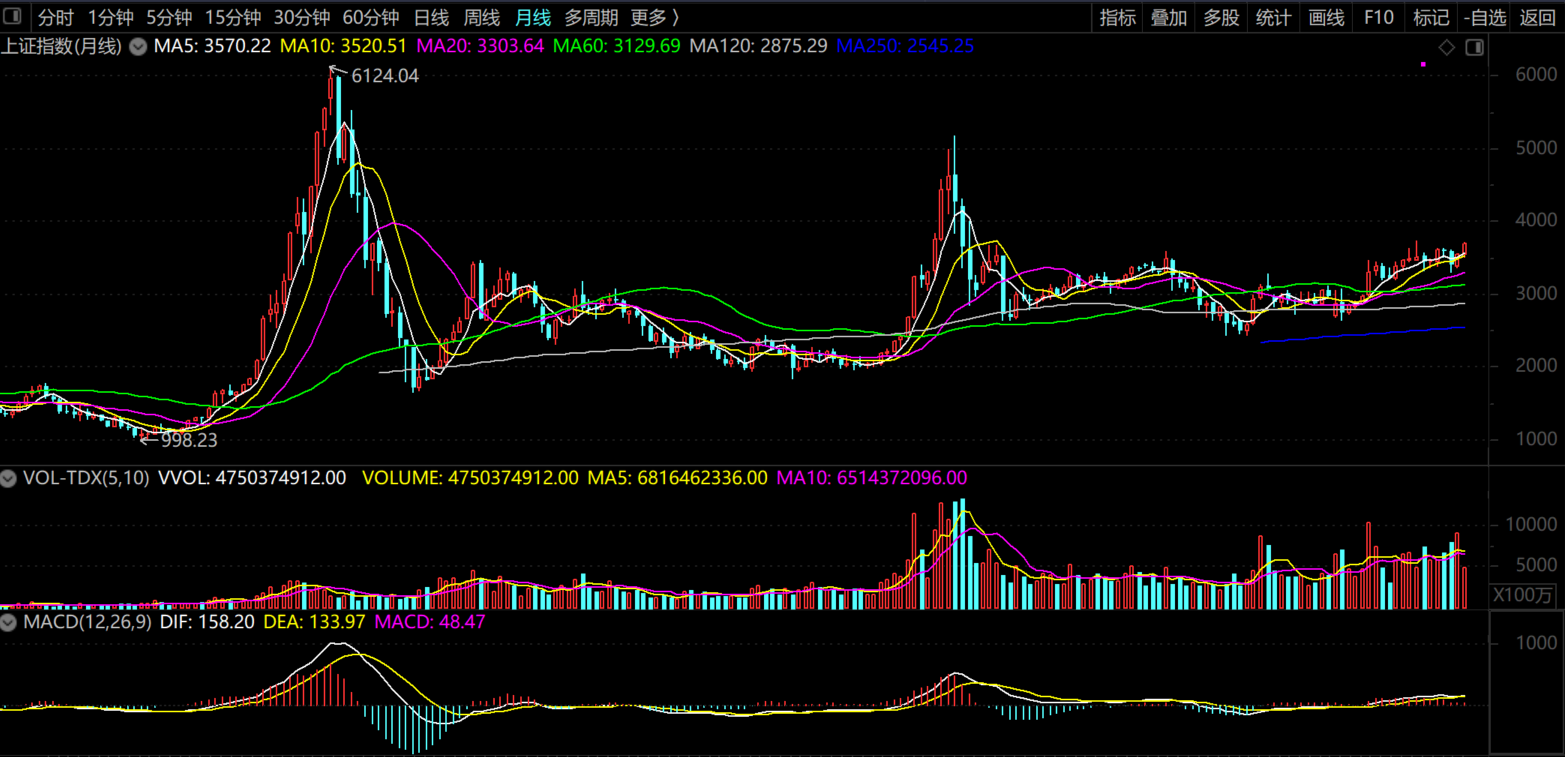Click the 统计 statistics button
1565x757 pixels.
pyautogui.click(x=1273, y=17)
